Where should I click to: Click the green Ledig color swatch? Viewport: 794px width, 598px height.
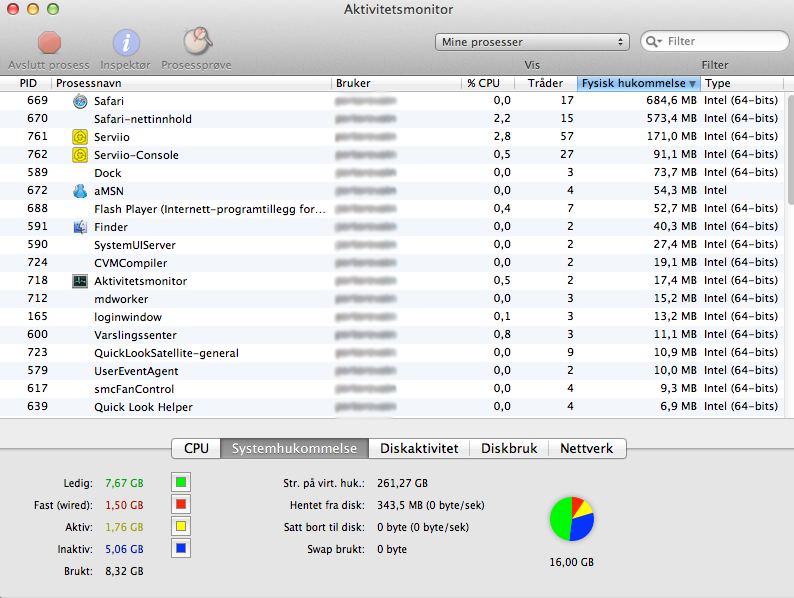point(181,483)
